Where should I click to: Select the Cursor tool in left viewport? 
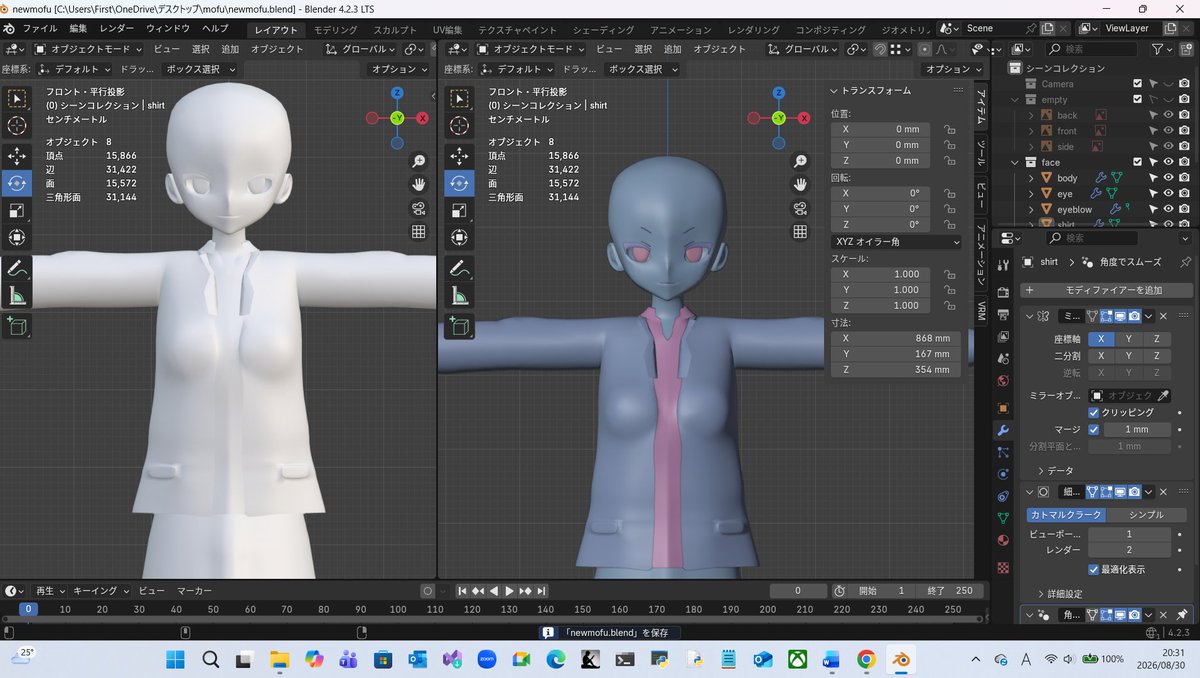tap(17, 125)
